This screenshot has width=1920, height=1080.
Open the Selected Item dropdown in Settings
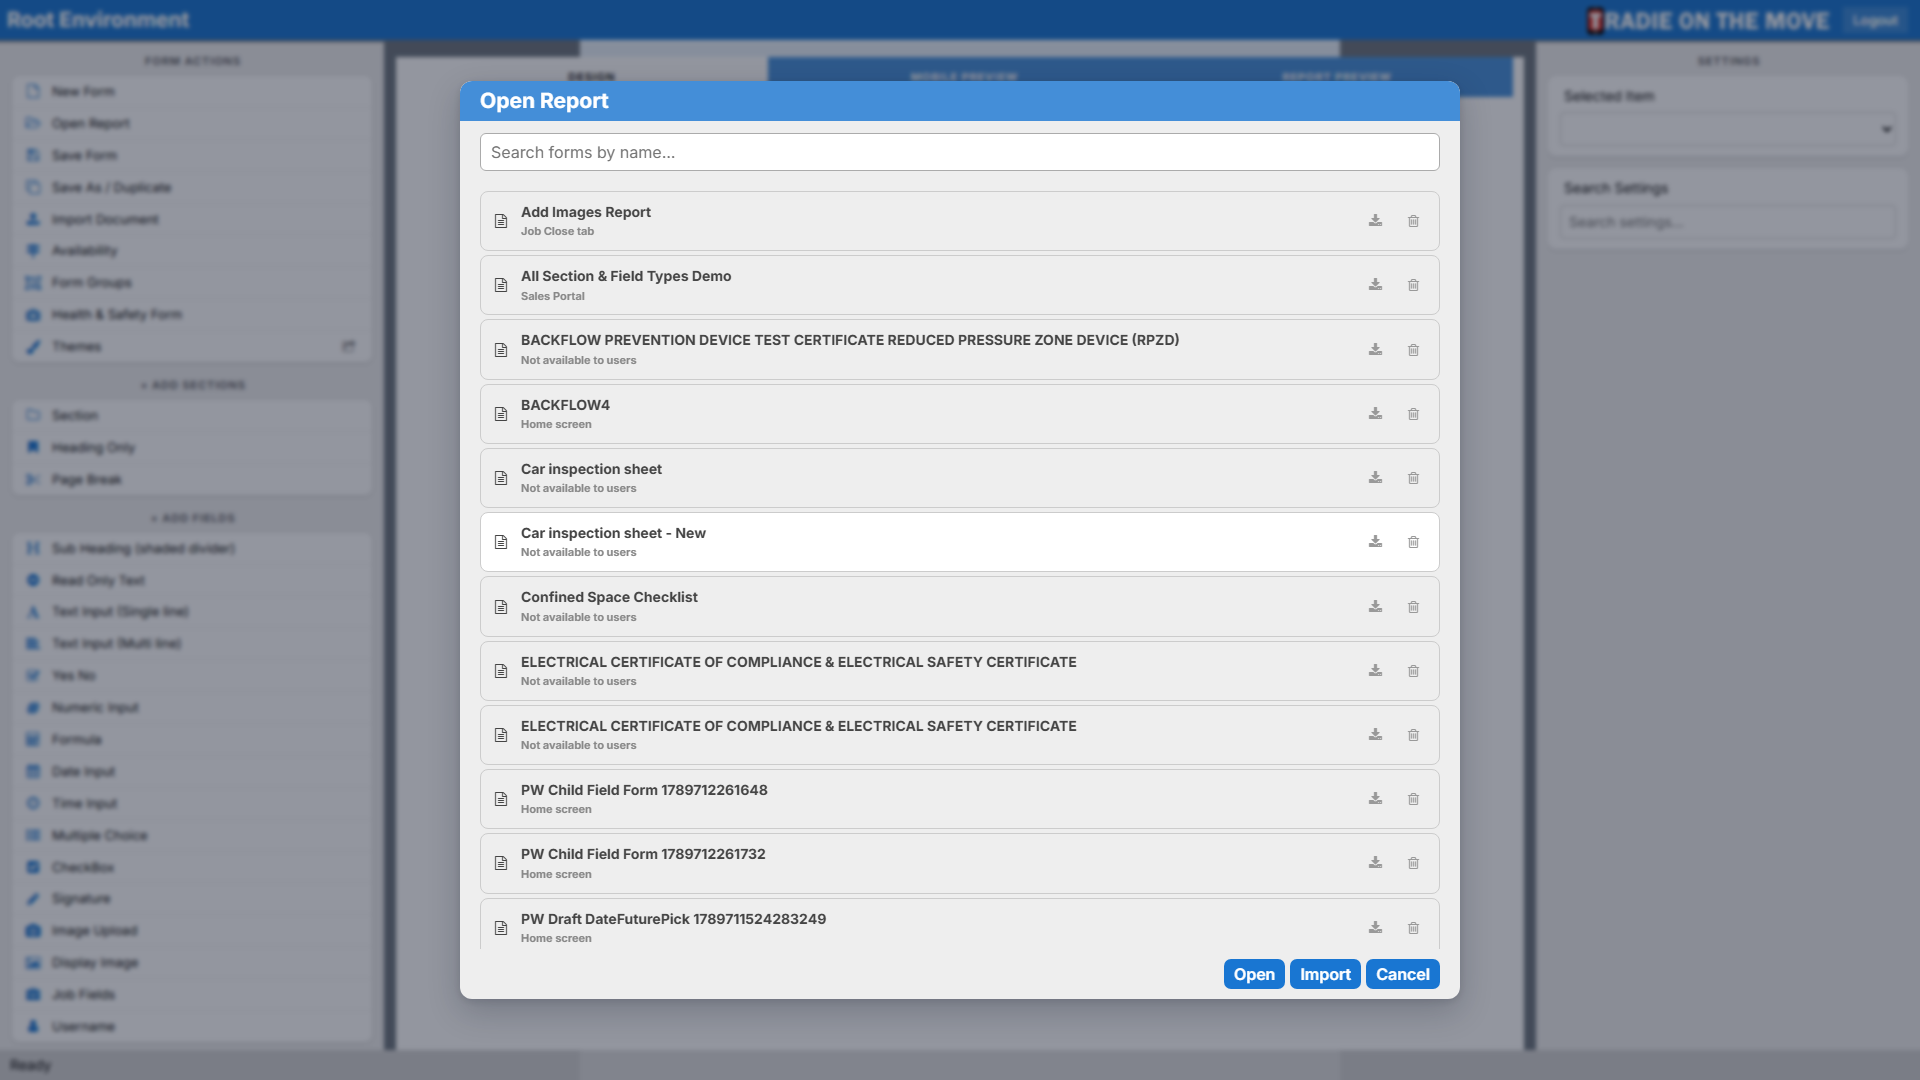point(1727,129)
